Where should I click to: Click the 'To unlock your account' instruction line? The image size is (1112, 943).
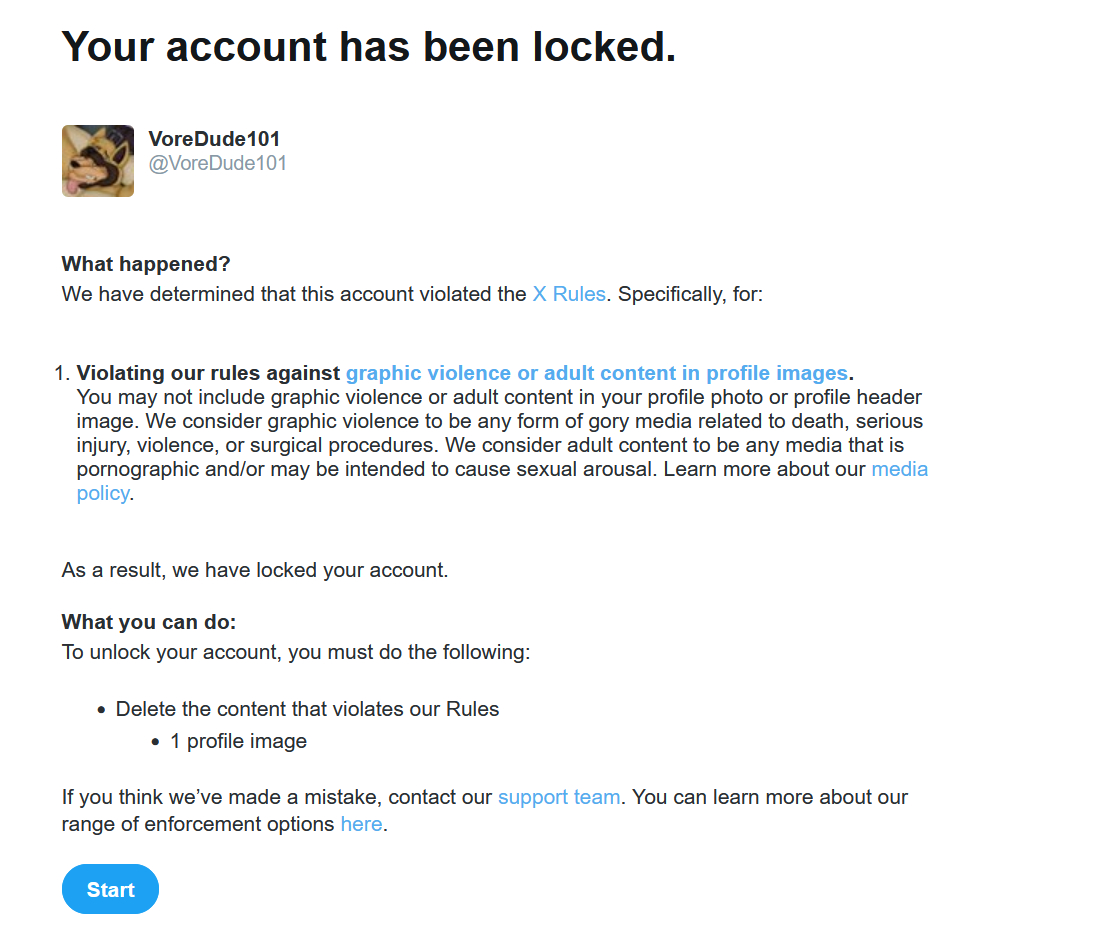[295, 652]
